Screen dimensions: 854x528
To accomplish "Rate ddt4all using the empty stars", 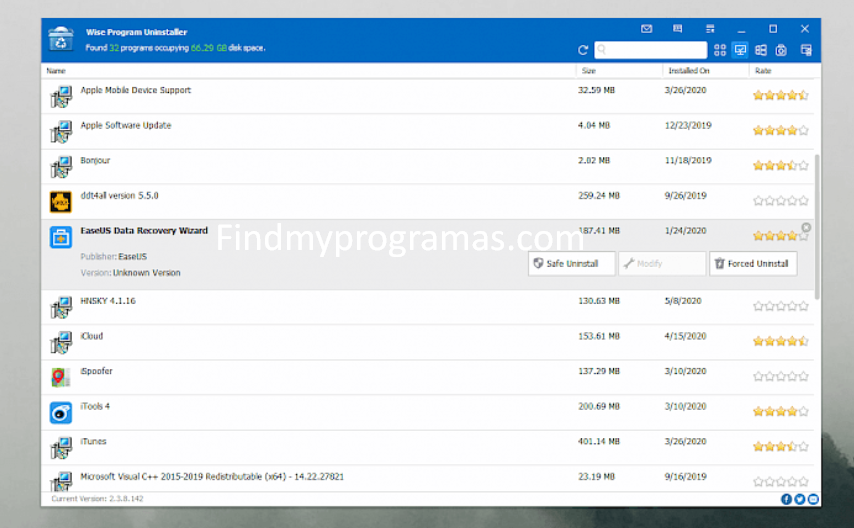I will [x=780, y=201].
